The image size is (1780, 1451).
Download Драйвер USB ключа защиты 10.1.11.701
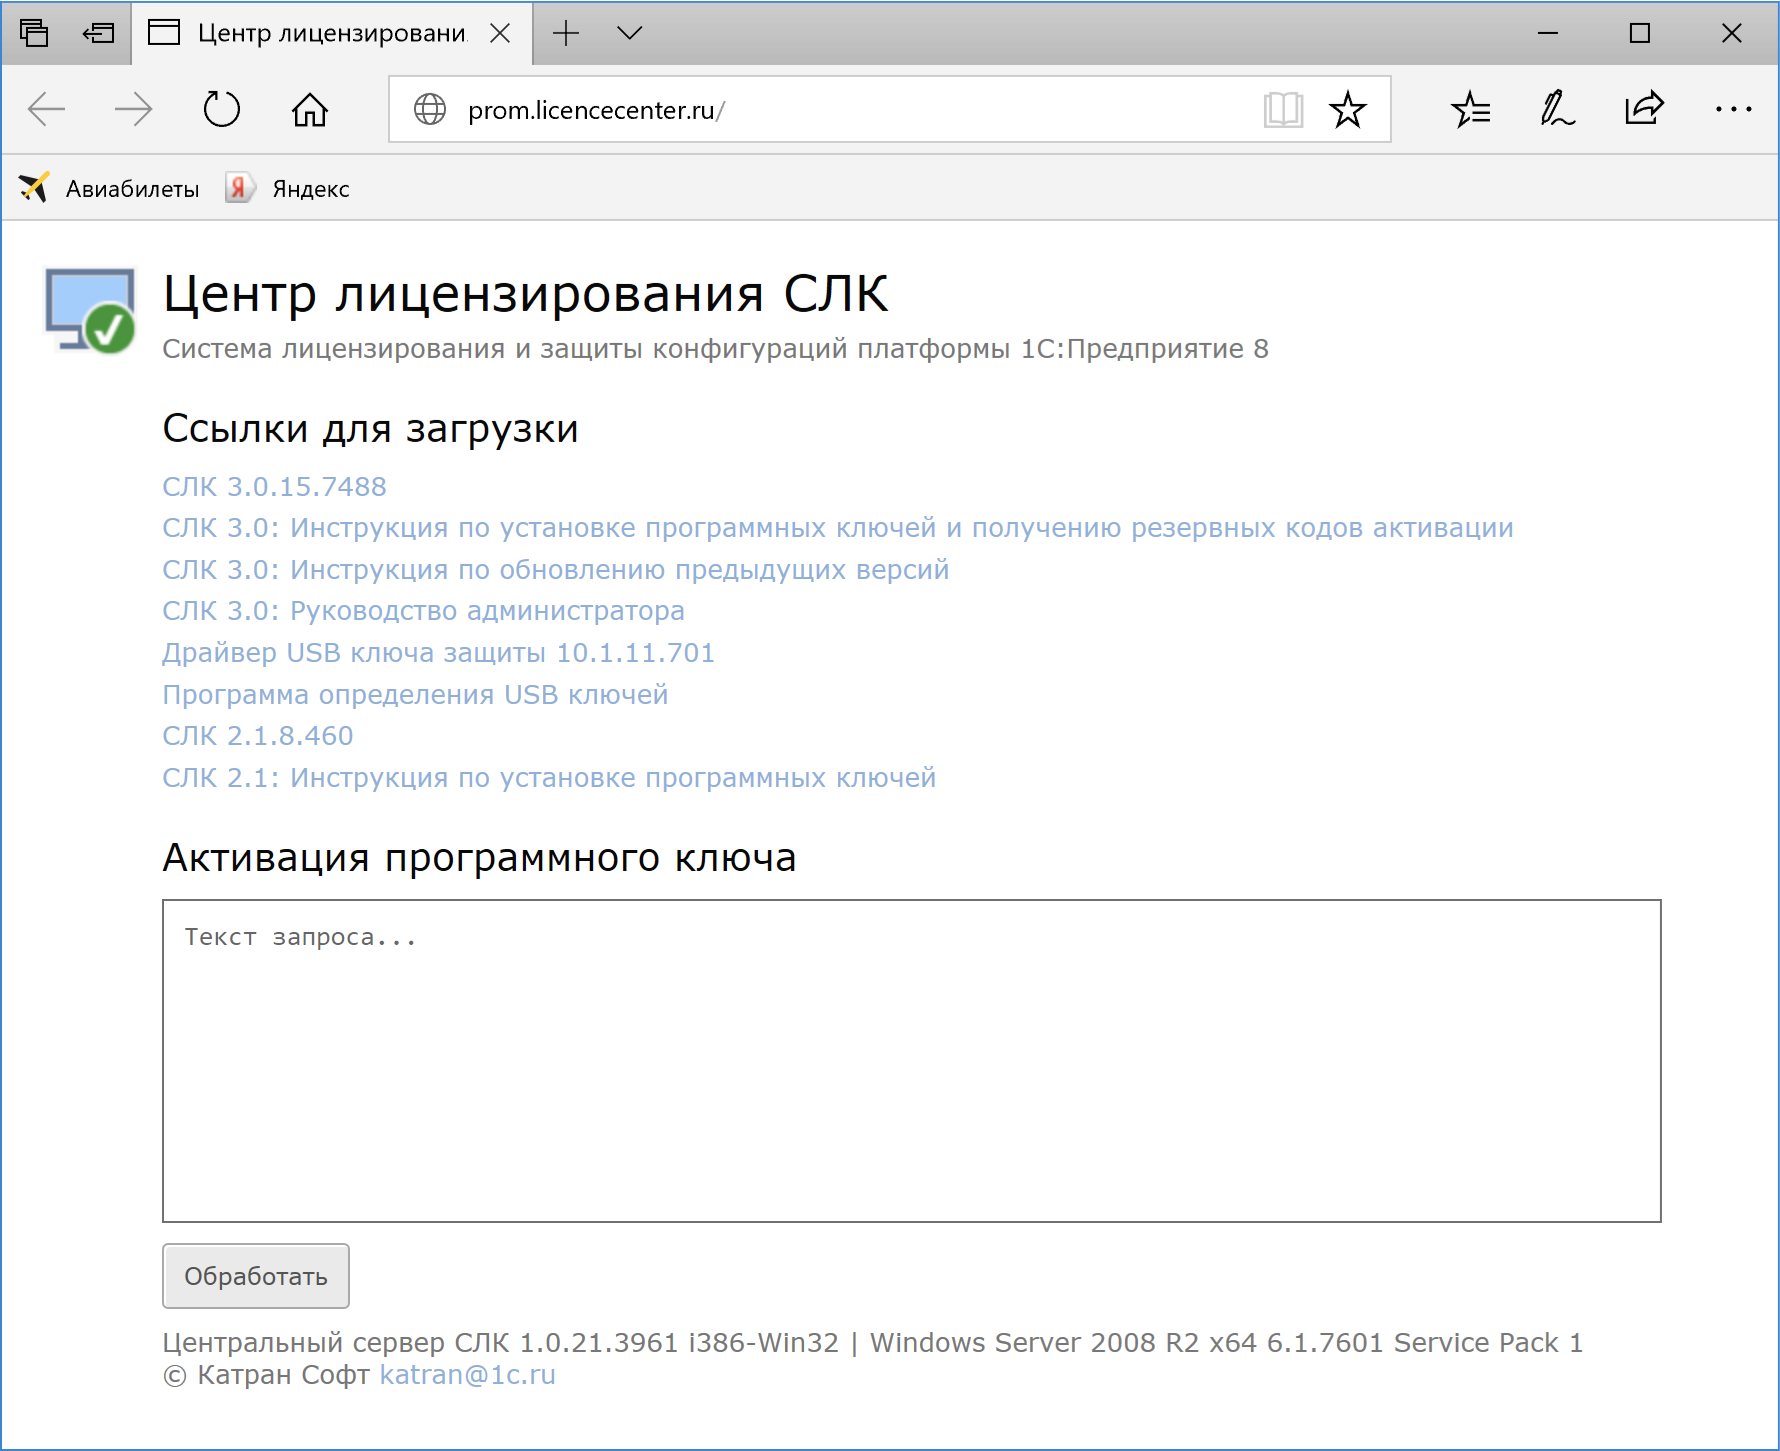(x=439, y=652)
